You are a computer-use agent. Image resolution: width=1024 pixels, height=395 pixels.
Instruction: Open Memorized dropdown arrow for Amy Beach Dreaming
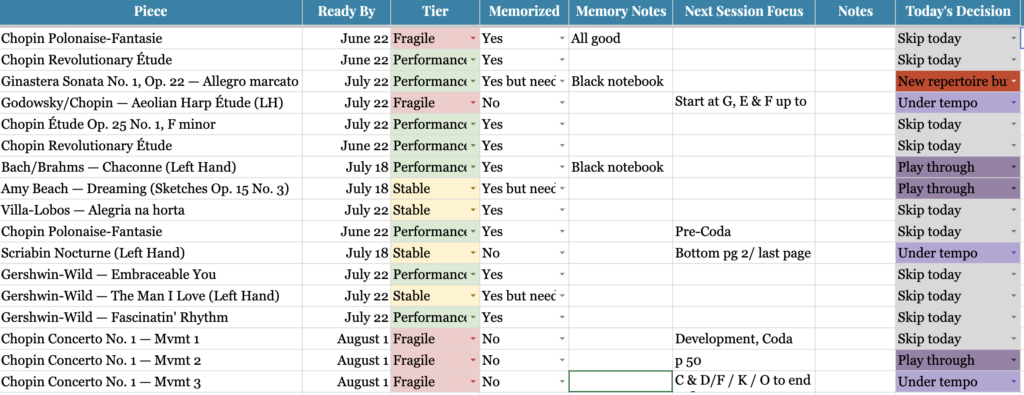pos(562,189)
